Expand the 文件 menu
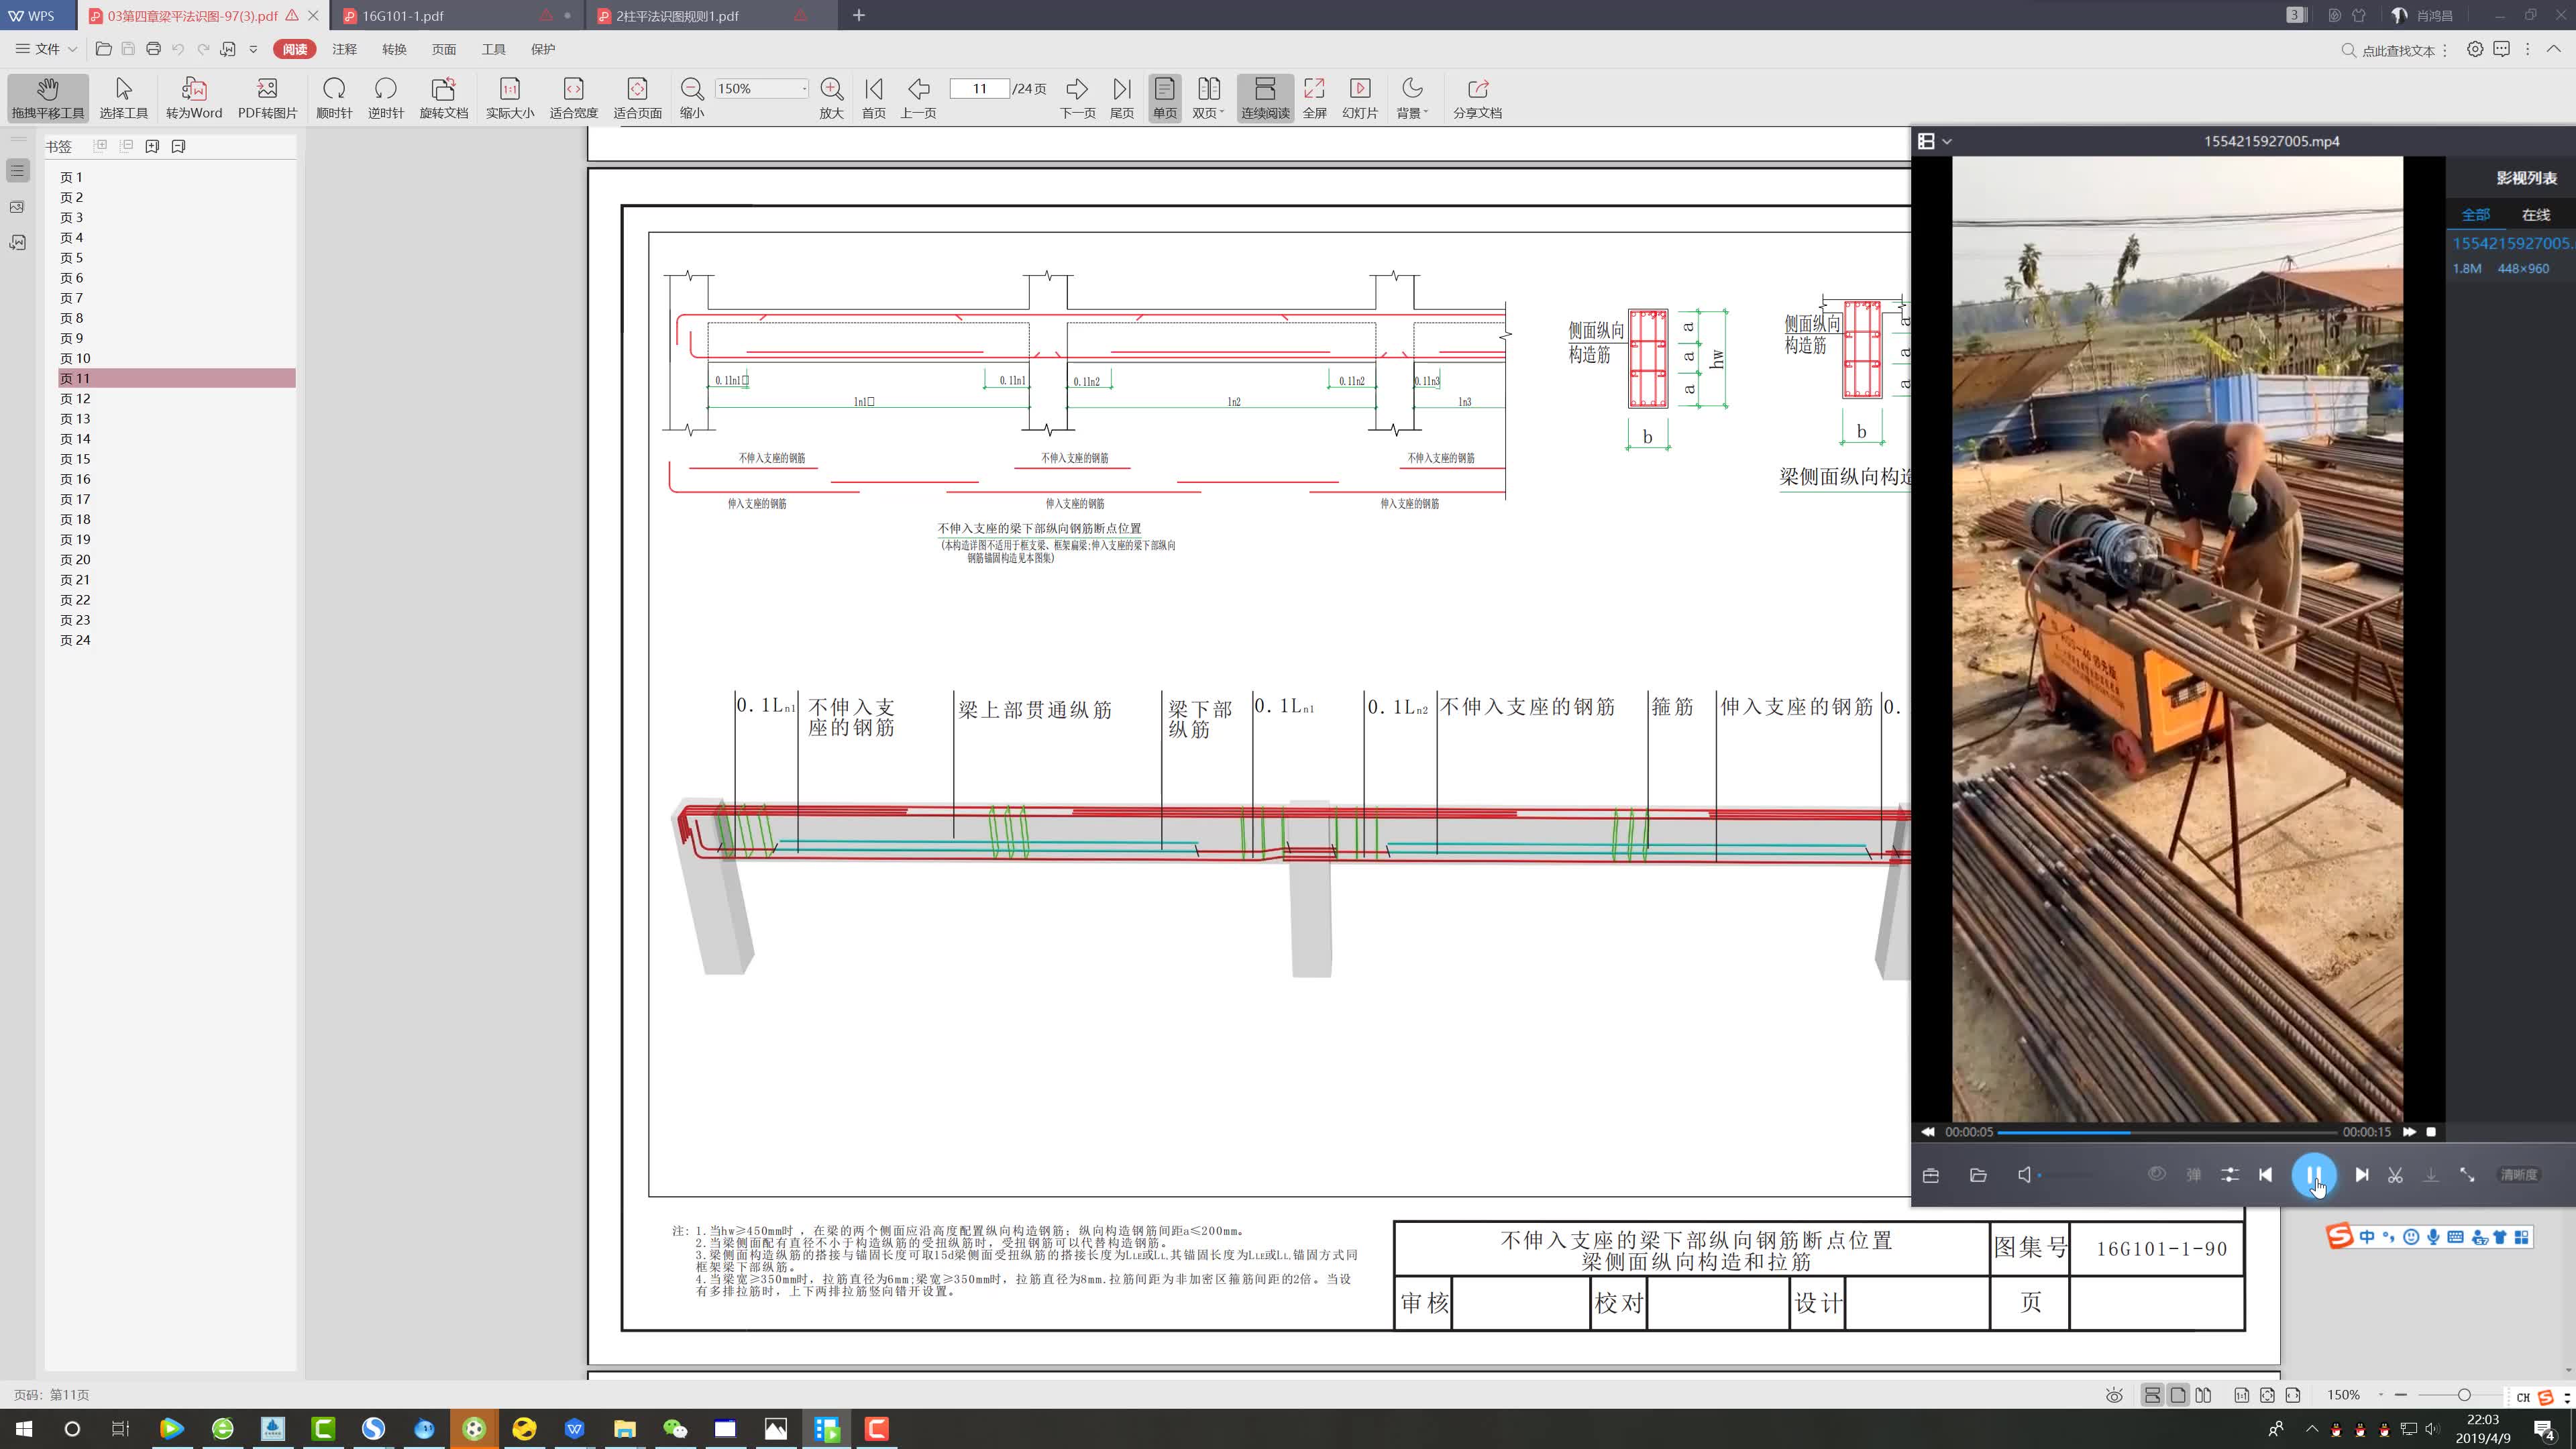 (x=46, y=49)
